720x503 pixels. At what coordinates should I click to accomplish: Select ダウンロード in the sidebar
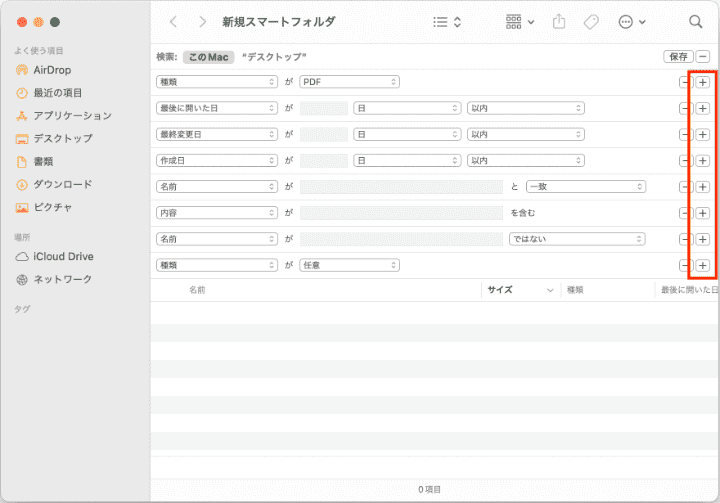point(62,184)
